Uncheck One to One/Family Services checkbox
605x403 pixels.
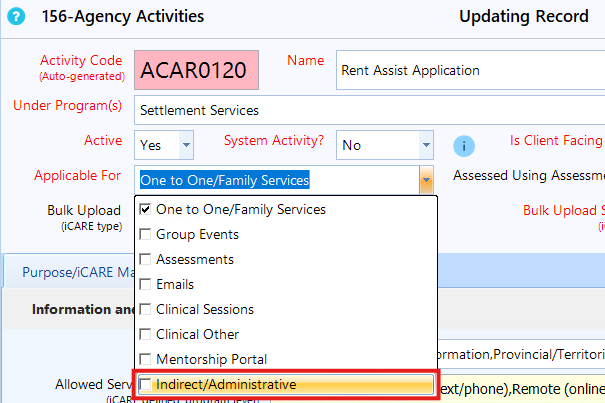pyautogui.click(x=145, y=209)
